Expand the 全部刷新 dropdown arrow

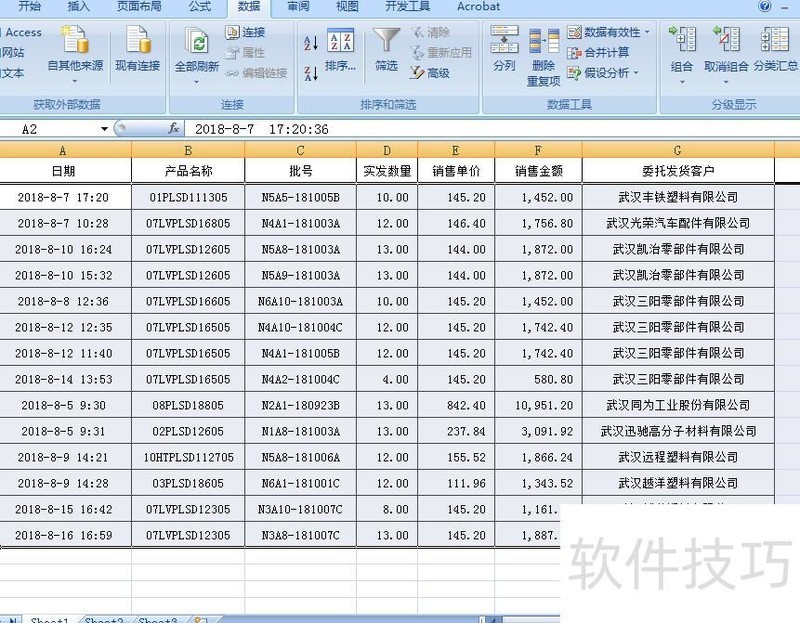(196, 82)
